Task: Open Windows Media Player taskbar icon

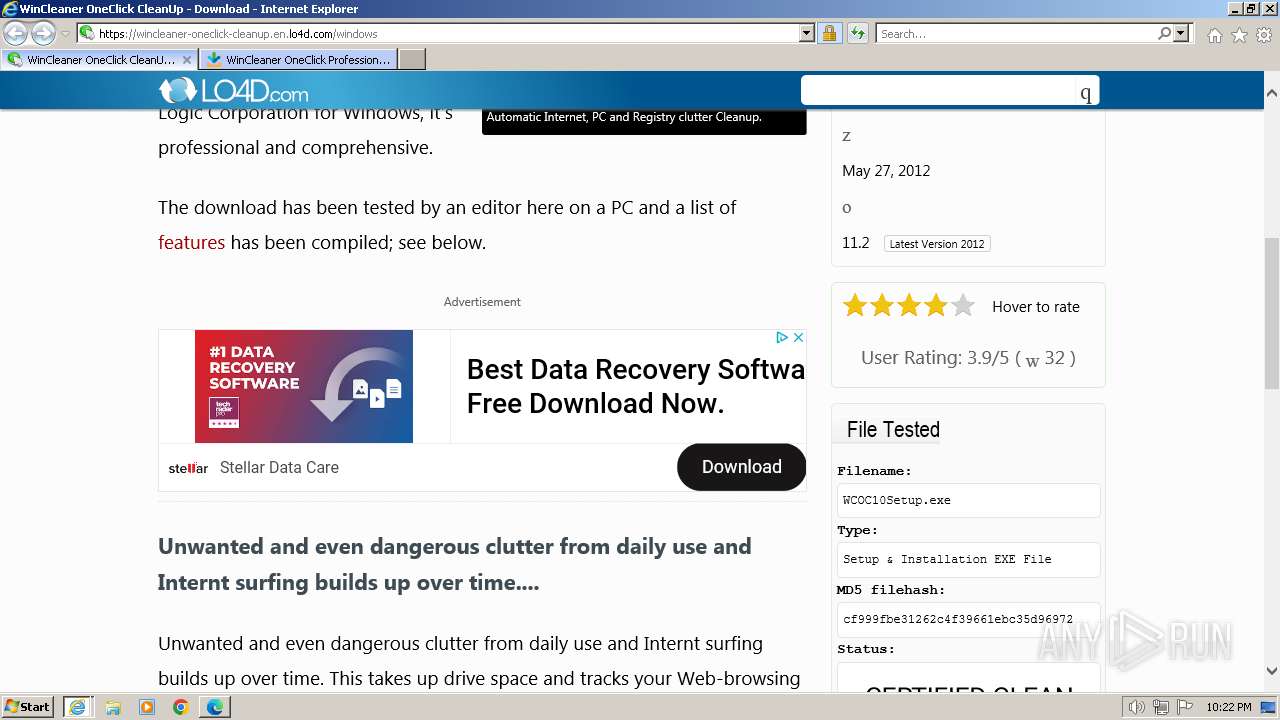Action: pyautogui.click(x=147, y=707)
